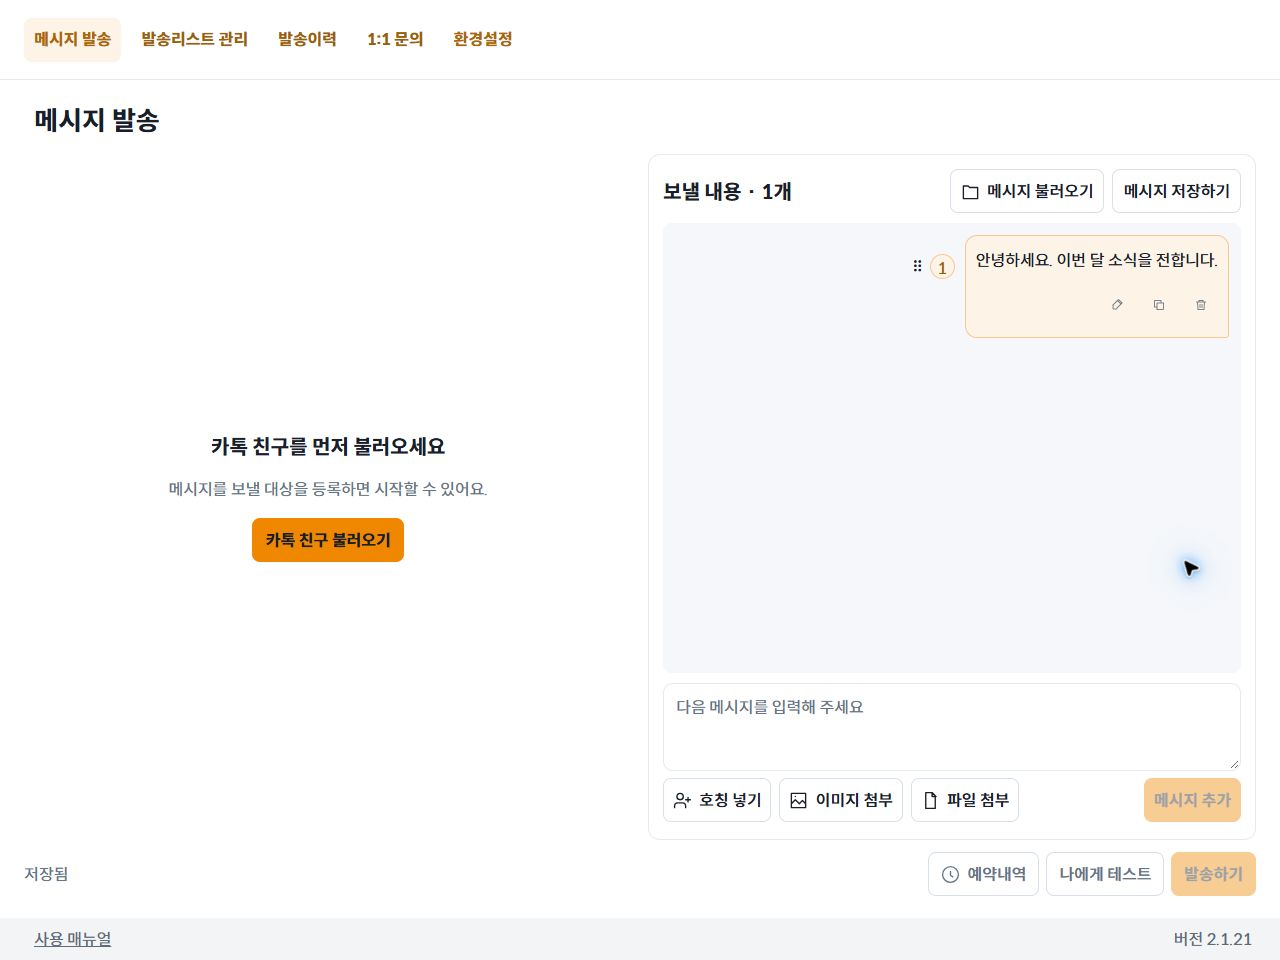1280x960 pixels.
Task: Open the 발송이력 tab
Action: pyautogui.click(x=307, y=40)
